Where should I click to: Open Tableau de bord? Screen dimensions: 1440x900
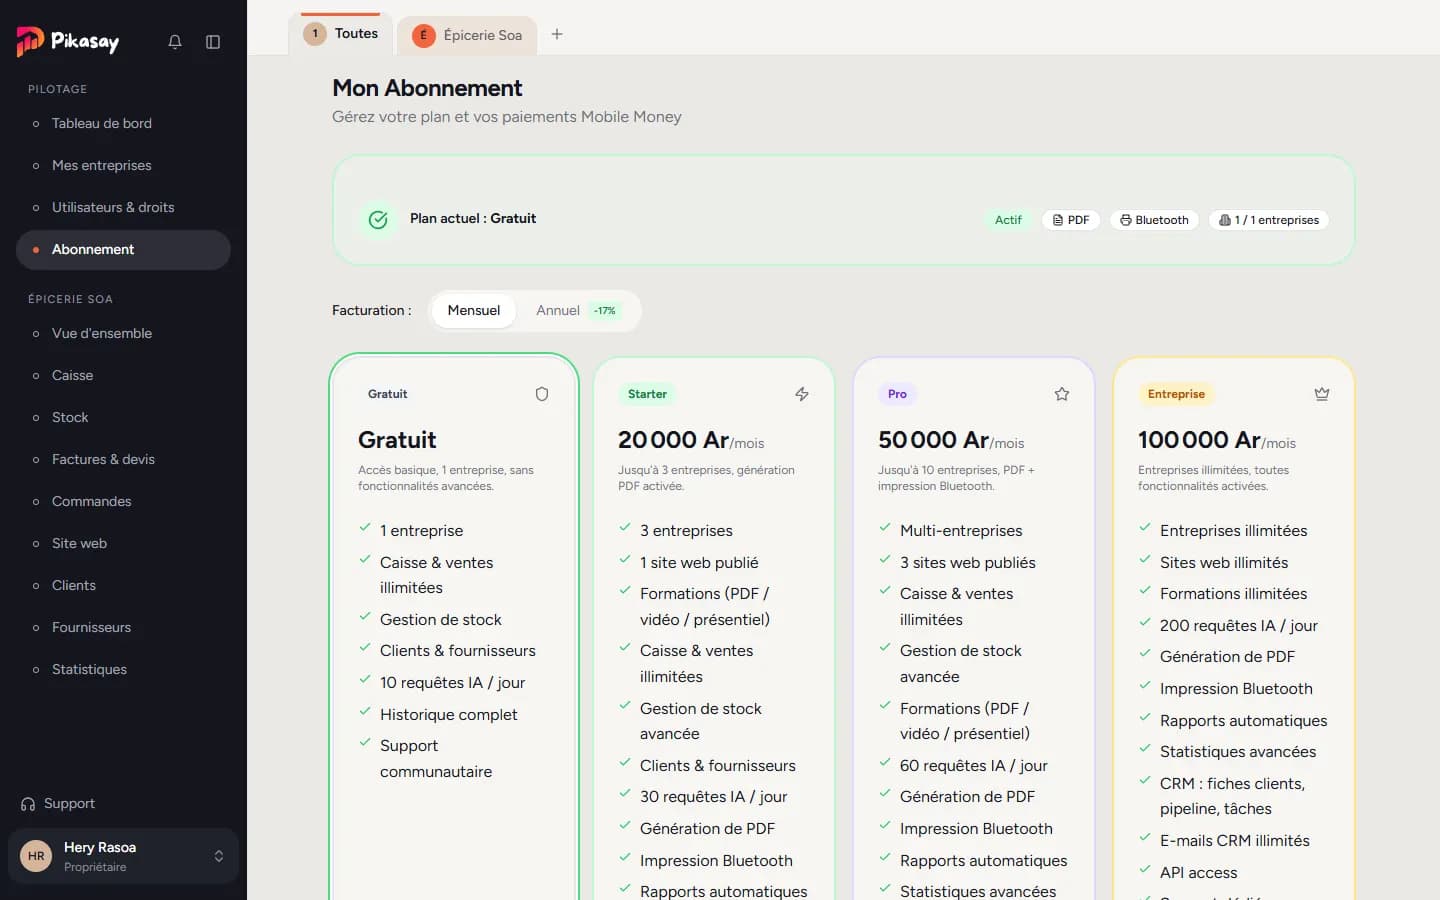pyautogui.click(x=123, y=124)
